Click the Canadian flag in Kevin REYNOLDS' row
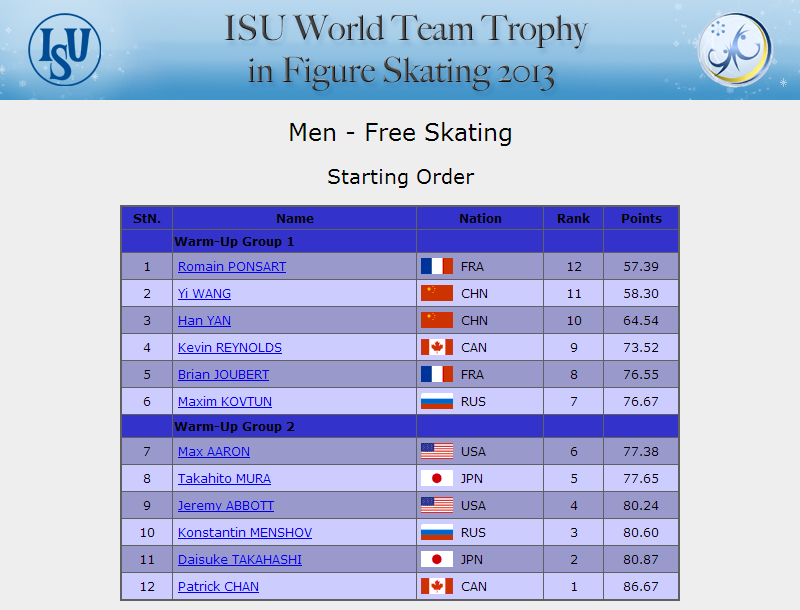This screenshot has height=610, width=800. (x=437, y=347)
